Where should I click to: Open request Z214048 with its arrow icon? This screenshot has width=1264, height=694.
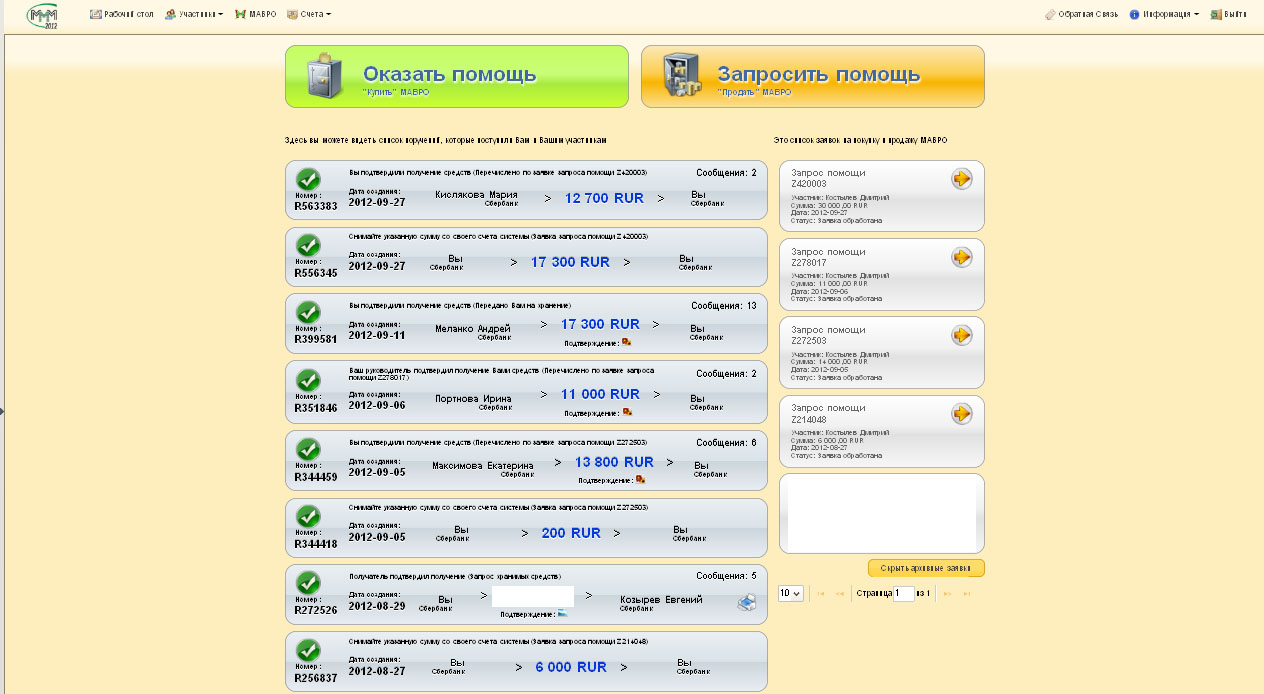pos(962,413)
